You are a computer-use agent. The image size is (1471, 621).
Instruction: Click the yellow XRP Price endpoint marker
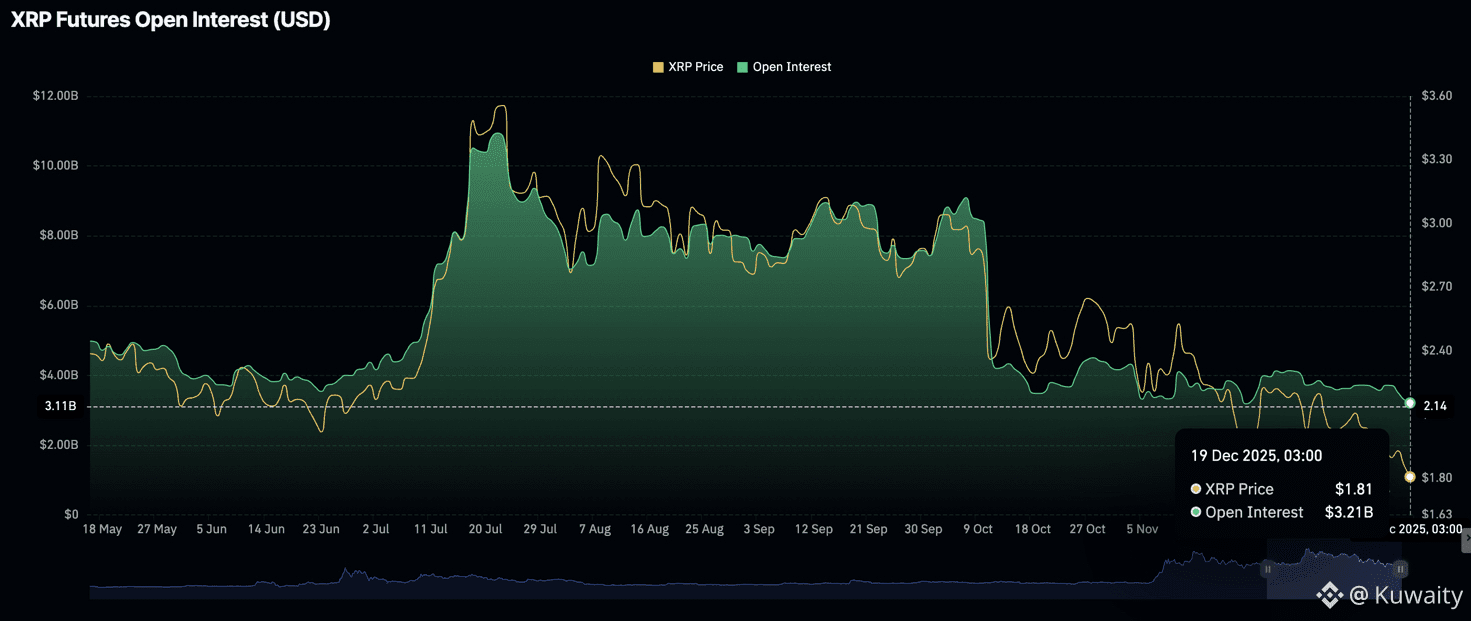[x=1410, y=477]
